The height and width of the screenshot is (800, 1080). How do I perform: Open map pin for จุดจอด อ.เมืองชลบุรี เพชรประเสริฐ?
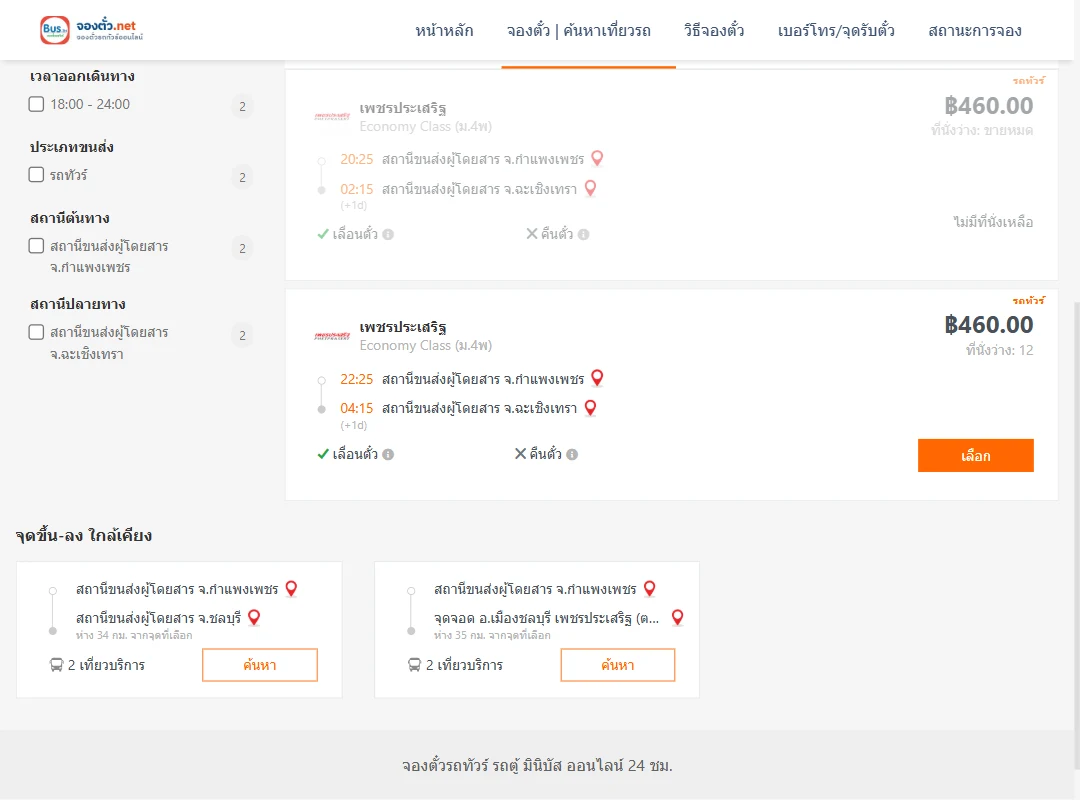pyautogui.click(x=678, y=617)
